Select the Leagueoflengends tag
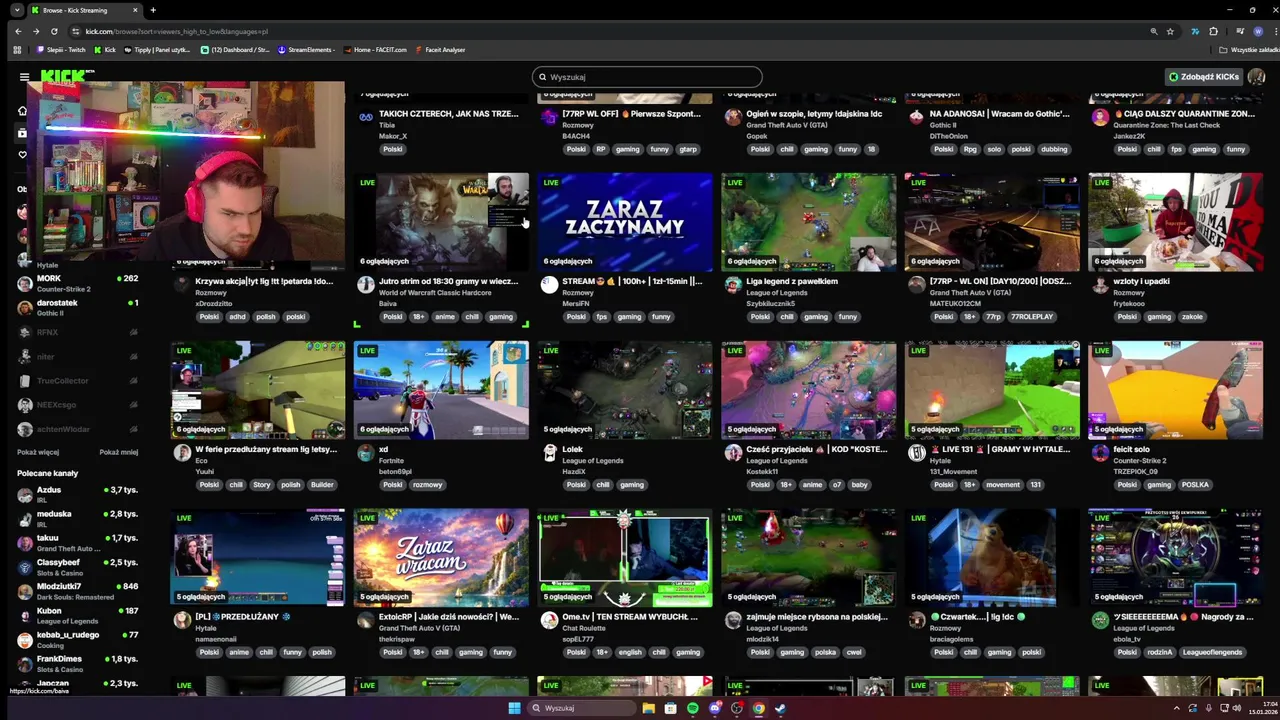This screenshot has width=1280, height=720. click(x=1212, y=653)
